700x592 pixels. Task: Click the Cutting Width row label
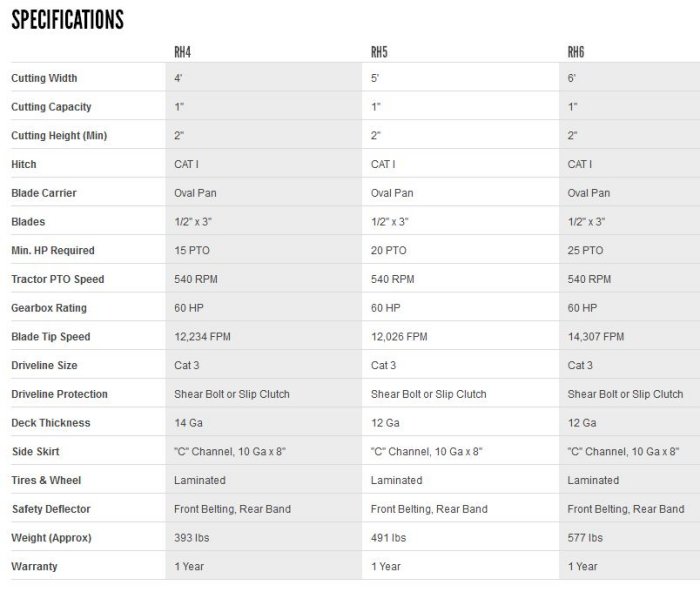point(44,78)
